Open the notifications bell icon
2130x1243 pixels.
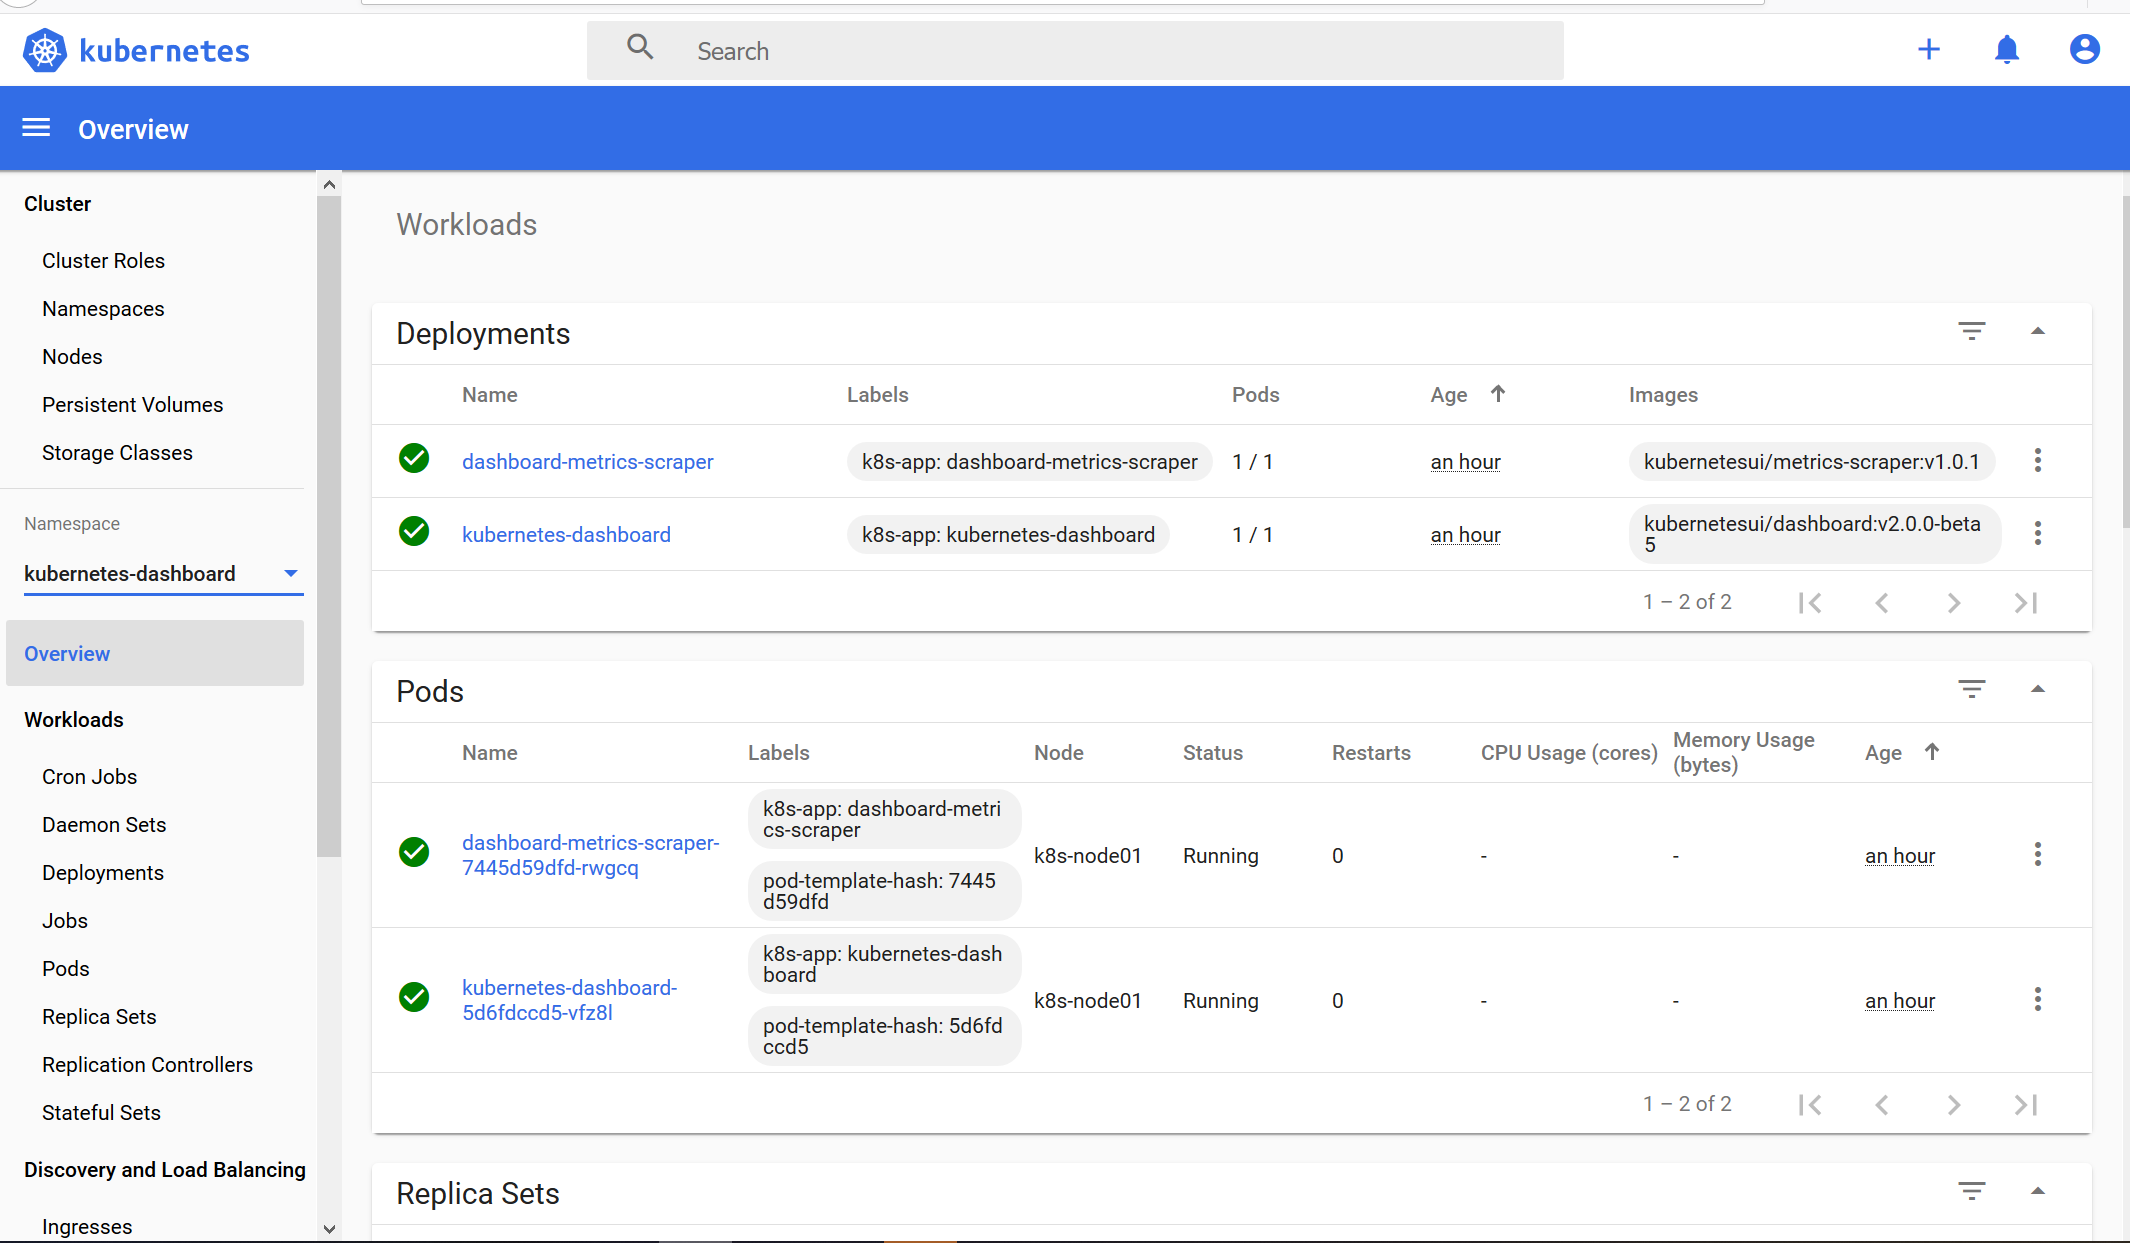pyautogui.click(x=2007, y=49)
